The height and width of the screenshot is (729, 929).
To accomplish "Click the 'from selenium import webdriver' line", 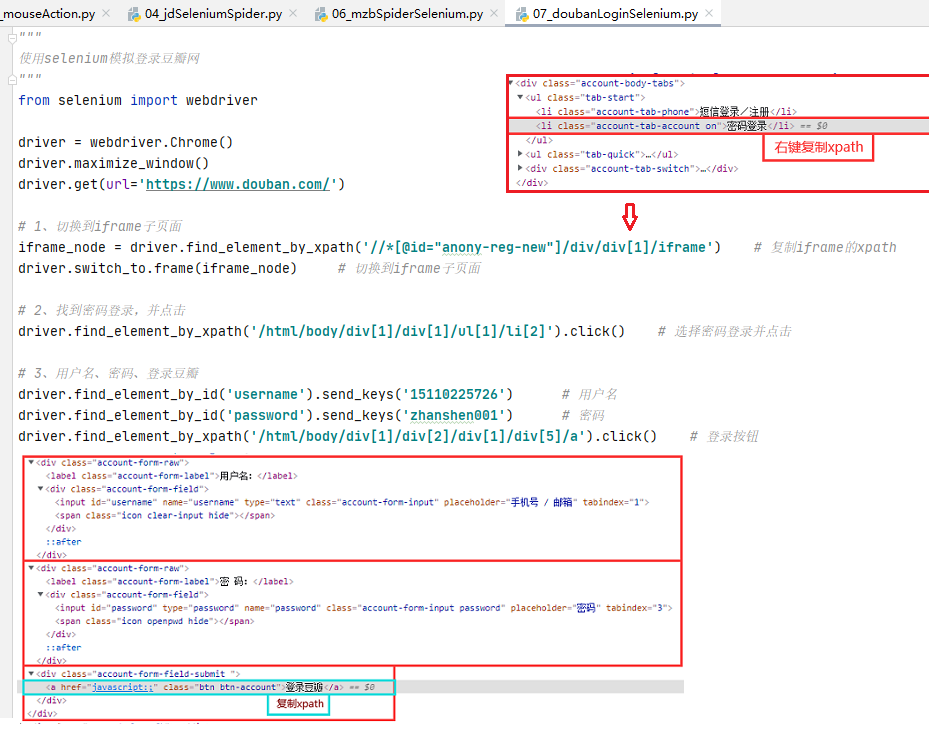I will pos(138,100).
